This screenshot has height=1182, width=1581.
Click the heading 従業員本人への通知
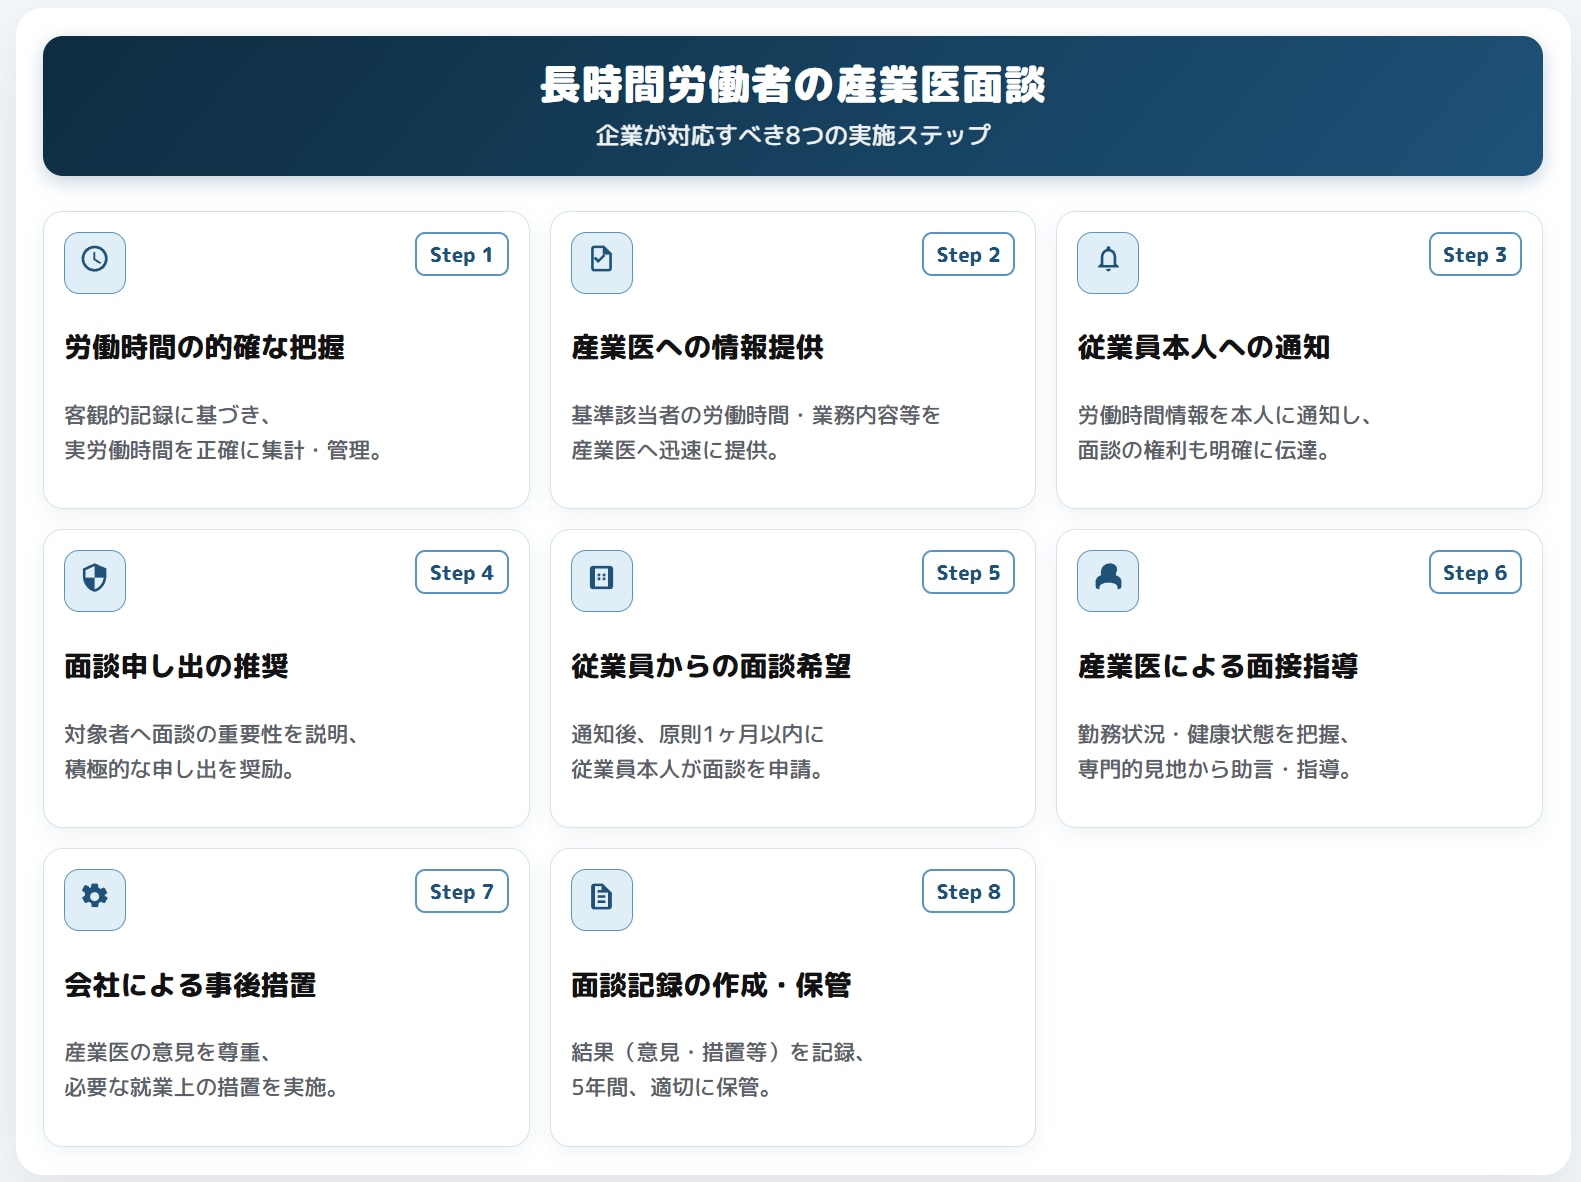point(1204,347)
